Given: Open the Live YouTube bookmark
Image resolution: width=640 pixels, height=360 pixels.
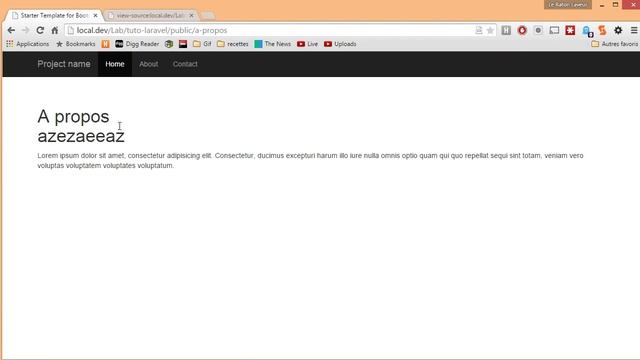Looking at the screenshot, I should (x=307, y=44).
